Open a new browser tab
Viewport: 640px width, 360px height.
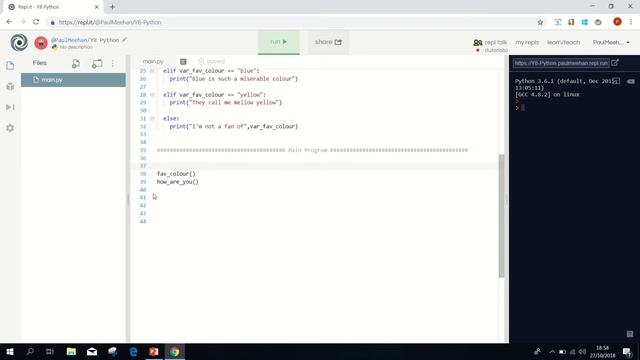click(x=112, y=7)
